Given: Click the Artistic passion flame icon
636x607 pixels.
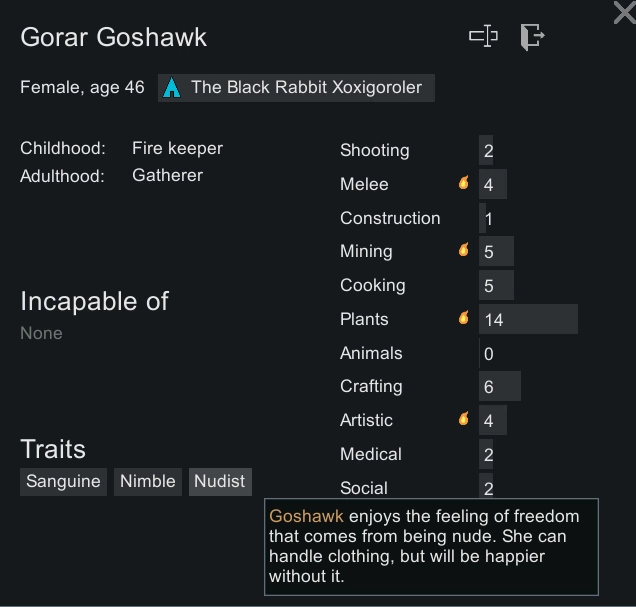Looking at the screenshot, I should (x=464, y=420).
